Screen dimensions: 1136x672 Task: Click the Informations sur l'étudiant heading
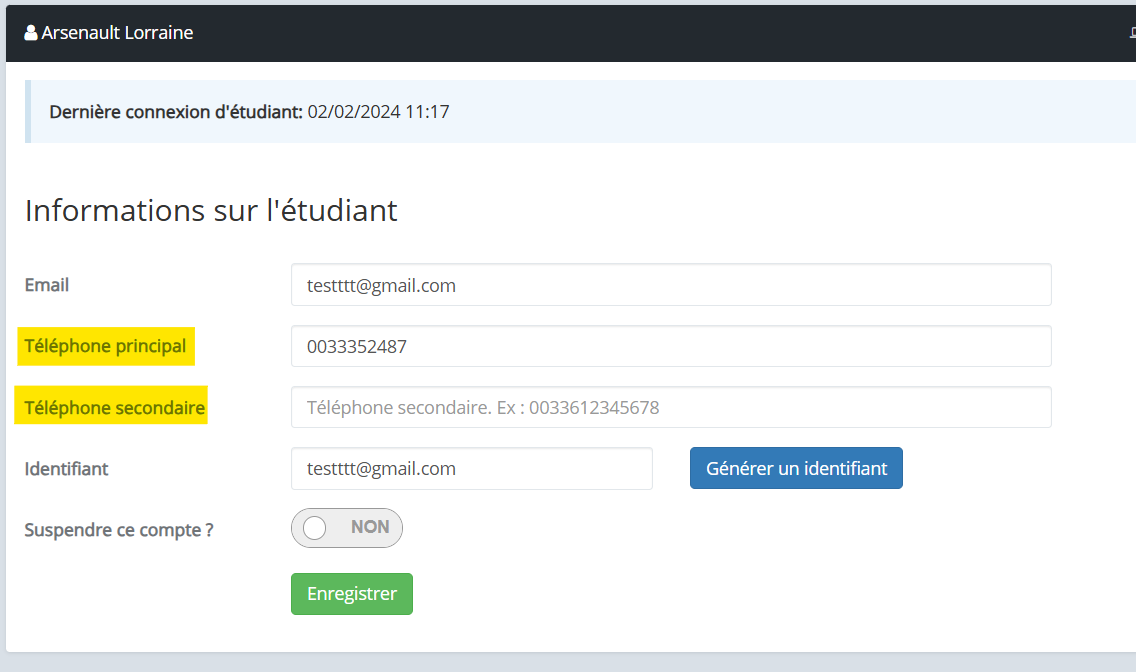pos(211,211)
